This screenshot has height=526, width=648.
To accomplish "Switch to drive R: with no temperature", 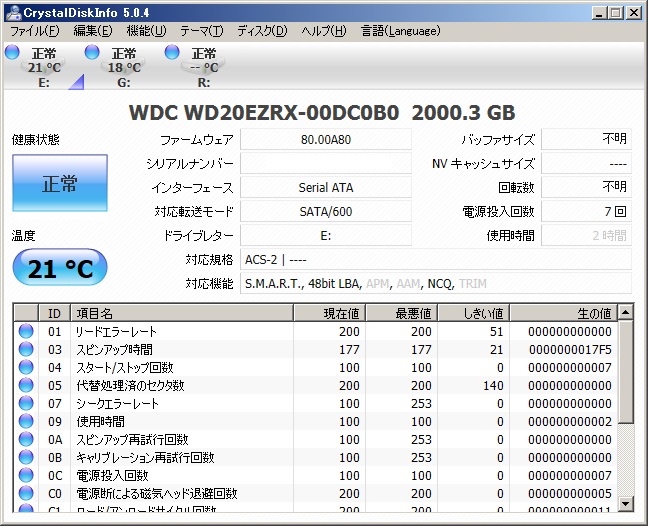I will click(204, 67).
